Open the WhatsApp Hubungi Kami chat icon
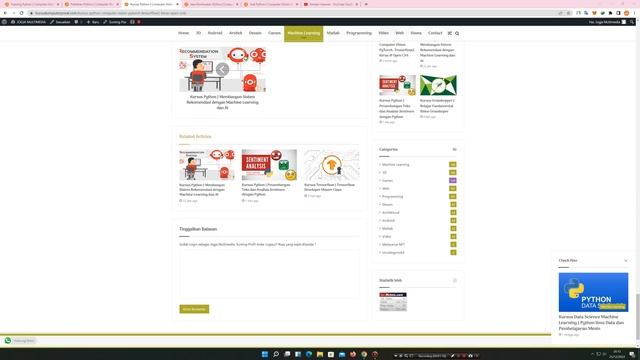This screenshot has height=360, width=640. pyautogui.click(x=8, y=340)
